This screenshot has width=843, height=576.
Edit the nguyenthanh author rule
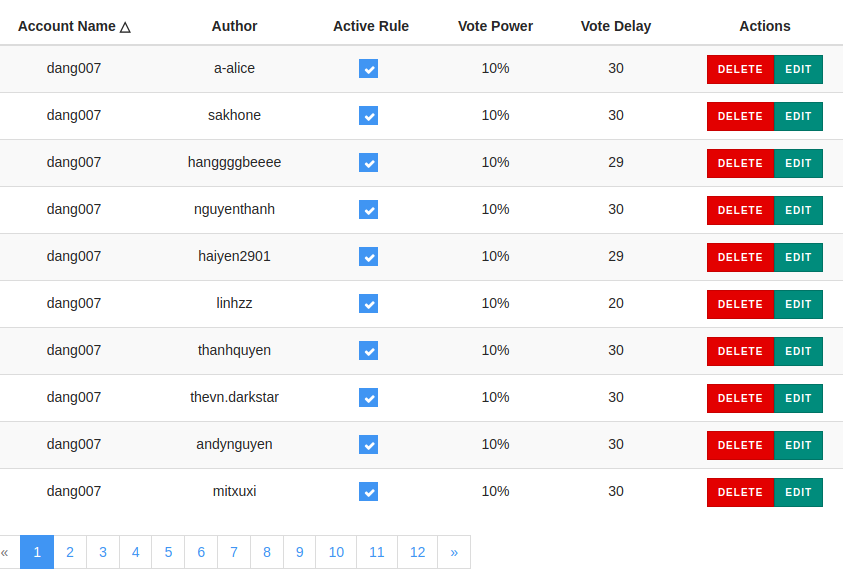[798, 210]
